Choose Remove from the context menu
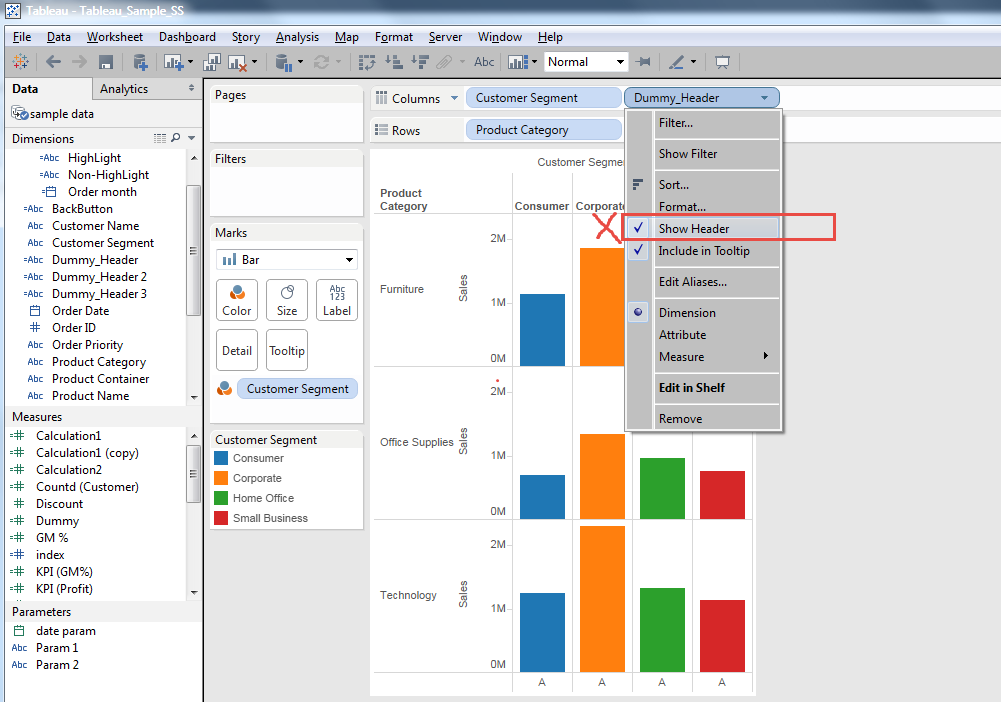This screenshot has width=1001, height=702. 703,419
